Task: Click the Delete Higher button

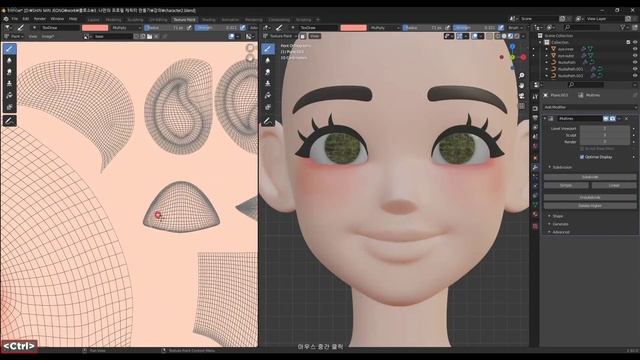Action: (590, 206)
